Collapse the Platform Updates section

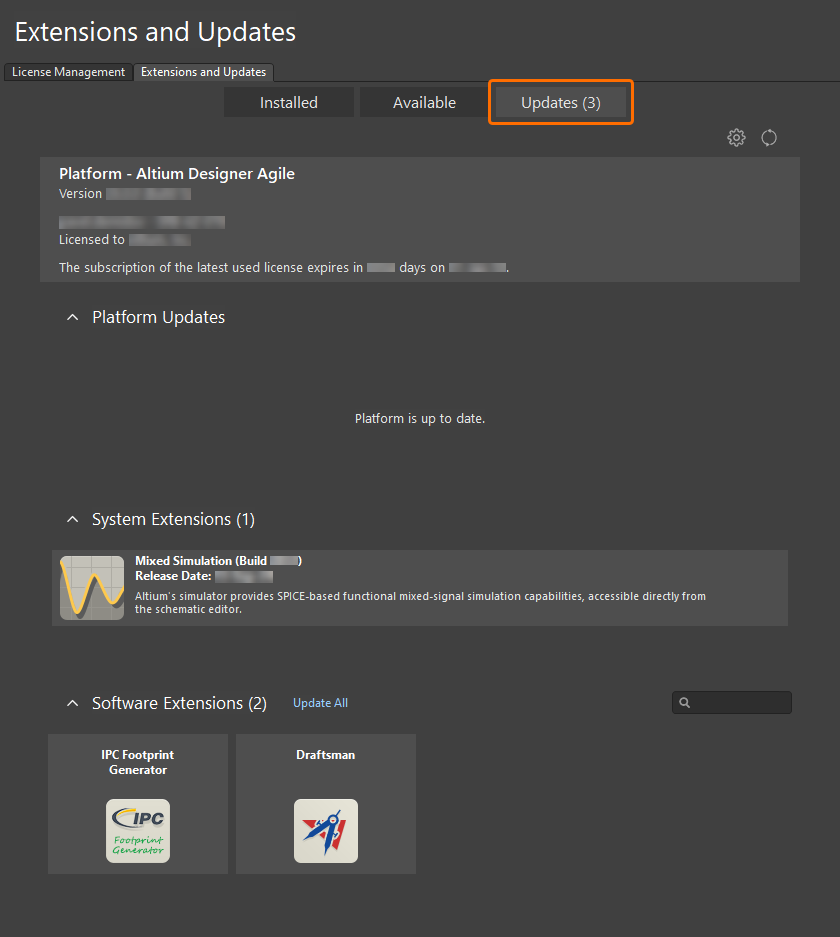(72, 316)
